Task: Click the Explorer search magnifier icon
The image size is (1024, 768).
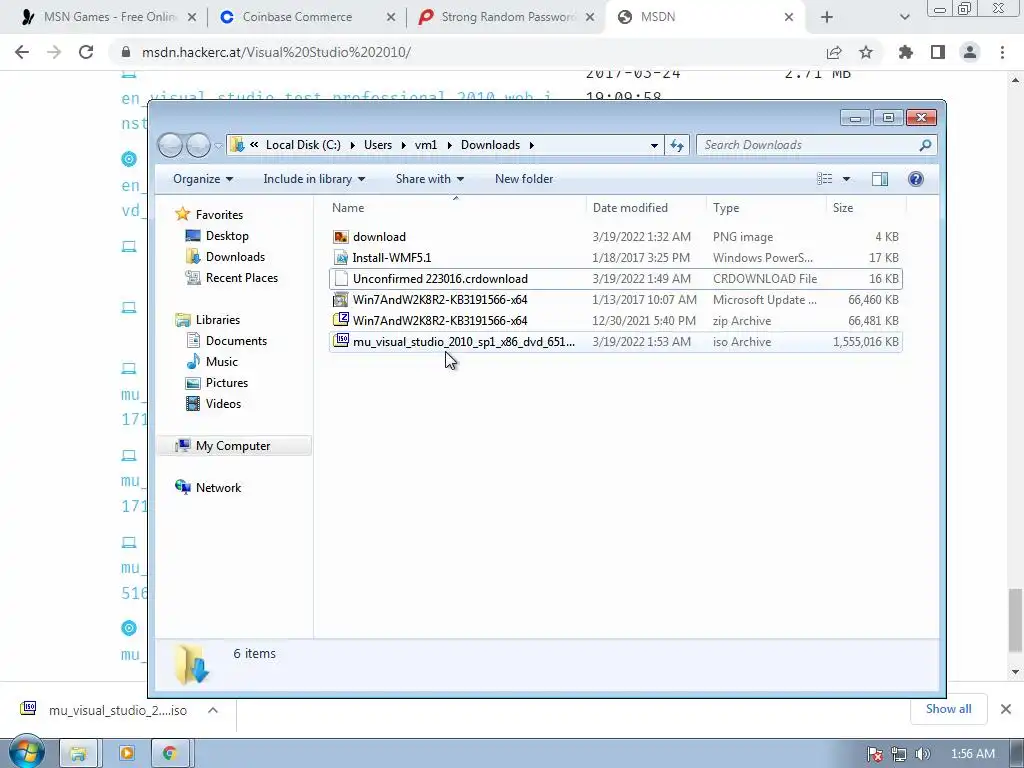Action: point(925,145)
